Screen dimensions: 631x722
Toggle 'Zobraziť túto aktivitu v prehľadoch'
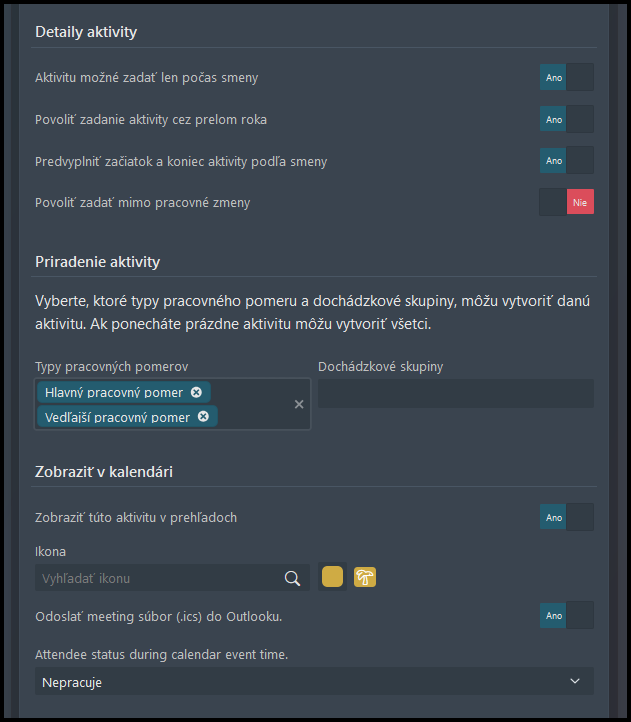[x=567, y=518]
